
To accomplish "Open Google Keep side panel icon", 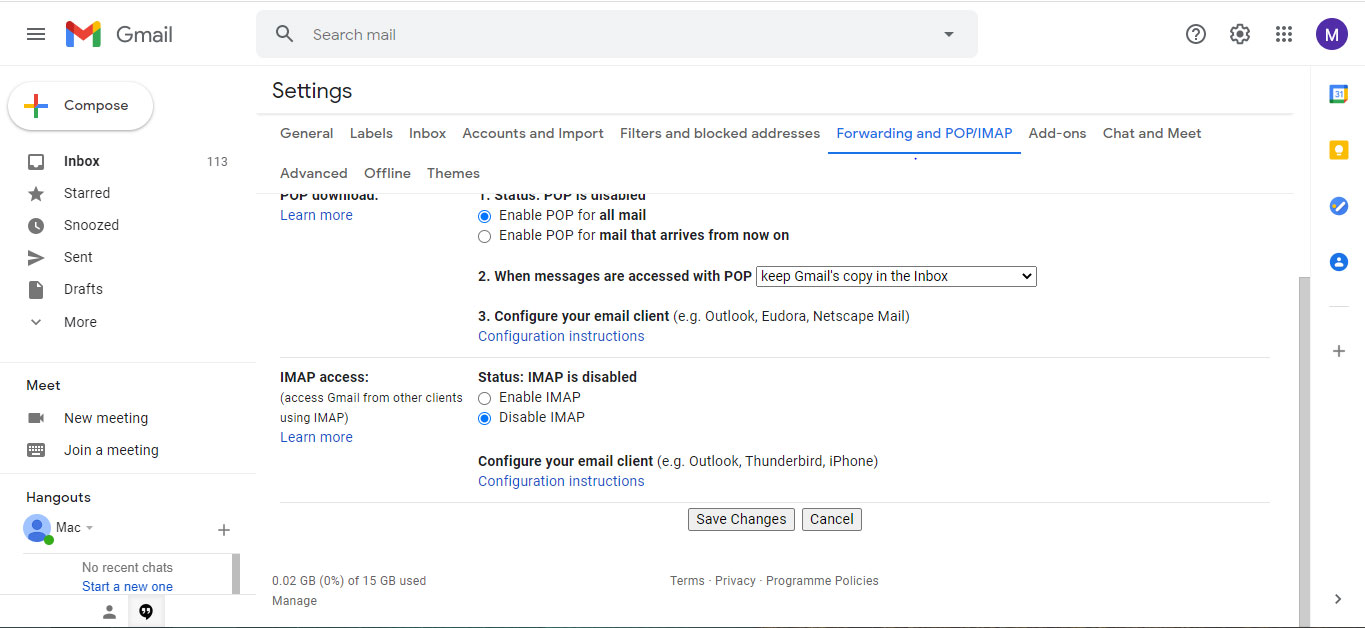I will [1338, 150].
